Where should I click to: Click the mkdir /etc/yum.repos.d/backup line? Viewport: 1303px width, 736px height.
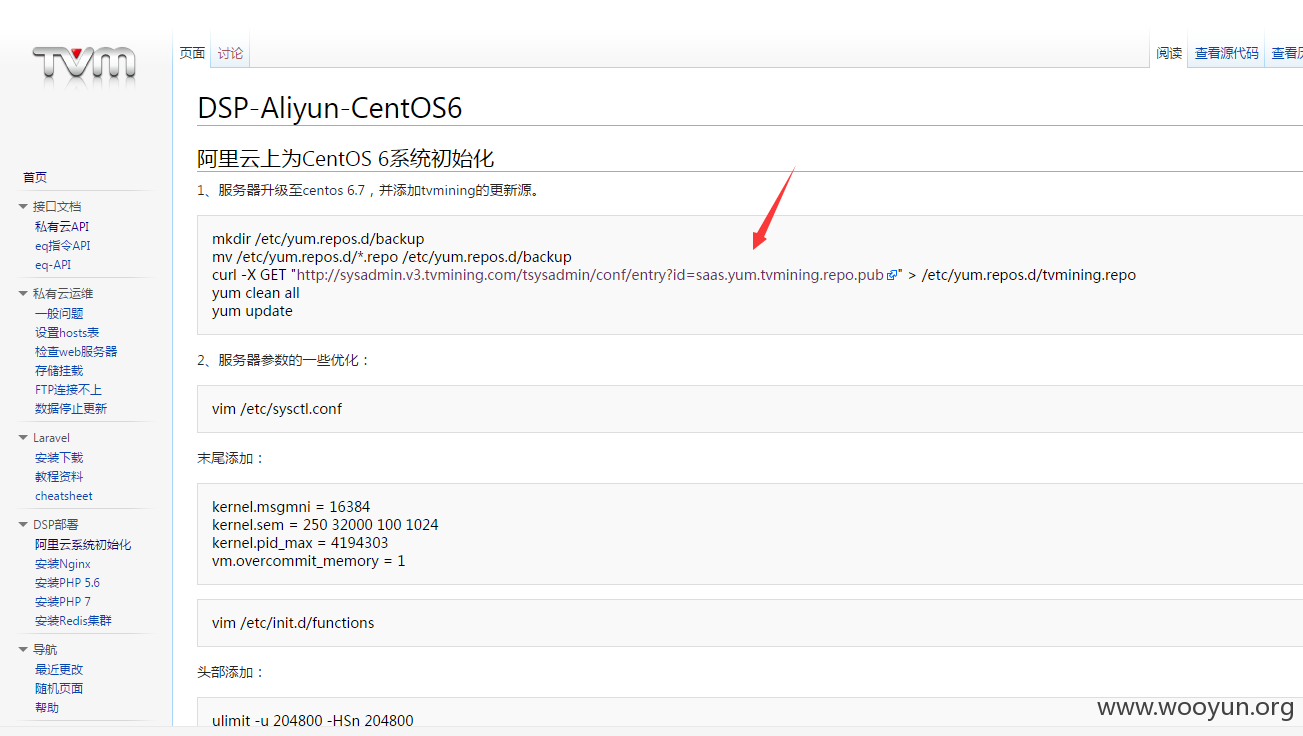coord(318,239)
